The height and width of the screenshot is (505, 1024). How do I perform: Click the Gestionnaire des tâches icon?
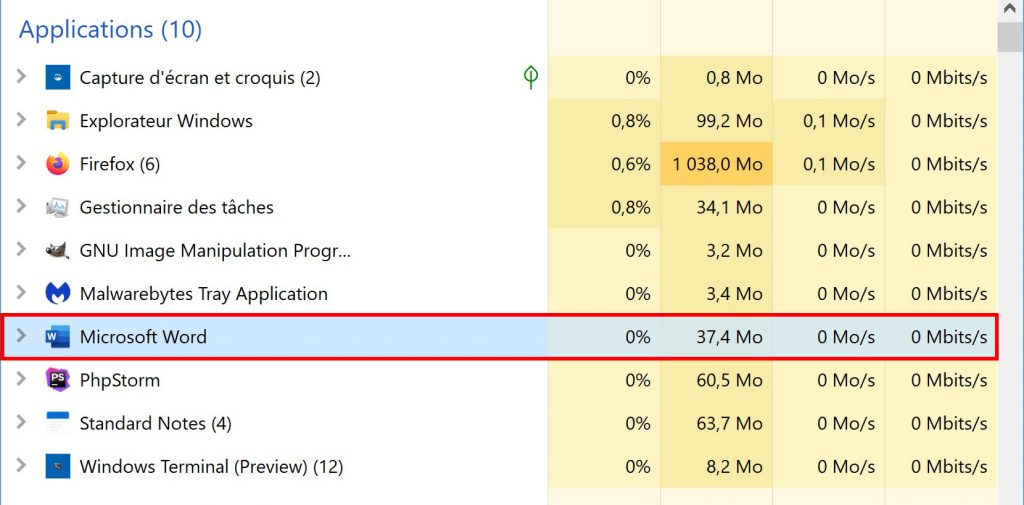point(58,208)
